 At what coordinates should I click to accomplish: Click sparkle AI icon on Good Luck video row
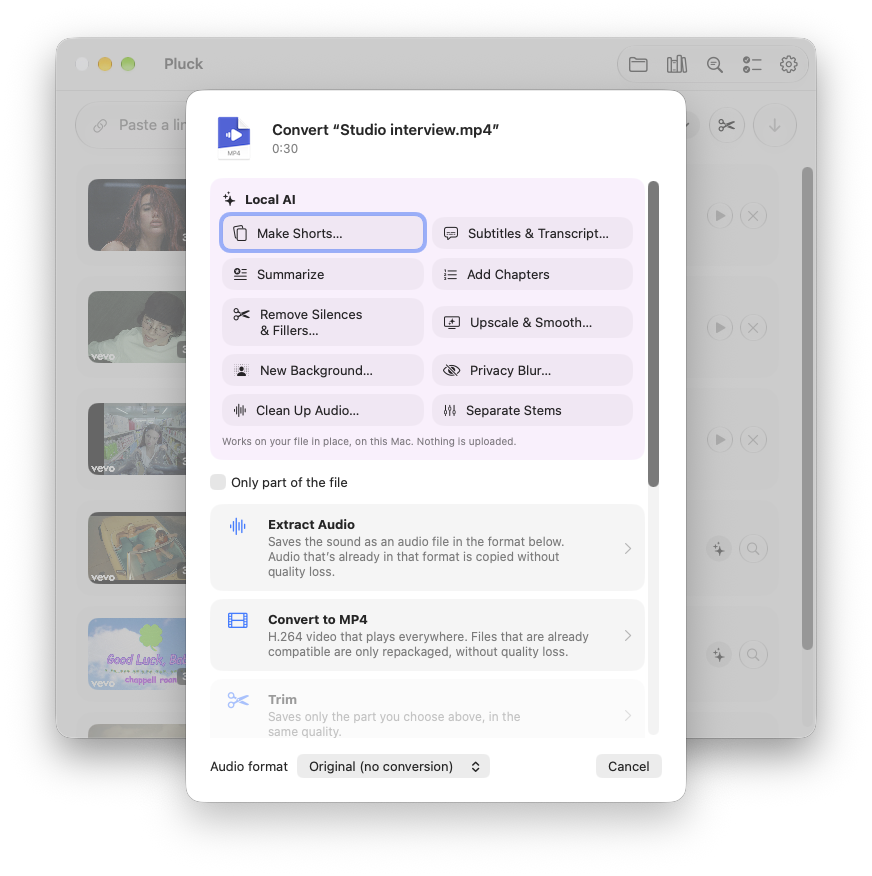(719, 655)
